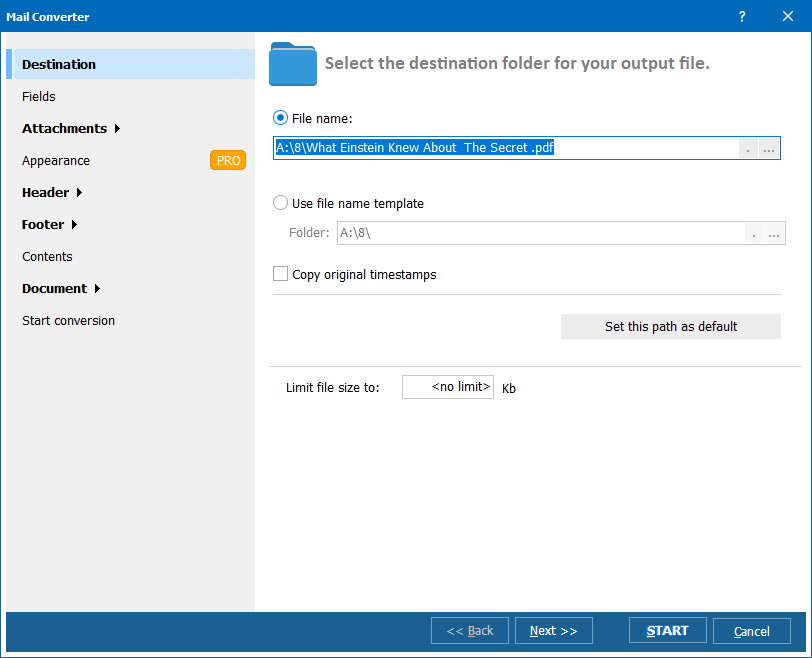Click the dot button beside File name field
Viewport: 812px width, 658px height.
click(x=749, y=149)
